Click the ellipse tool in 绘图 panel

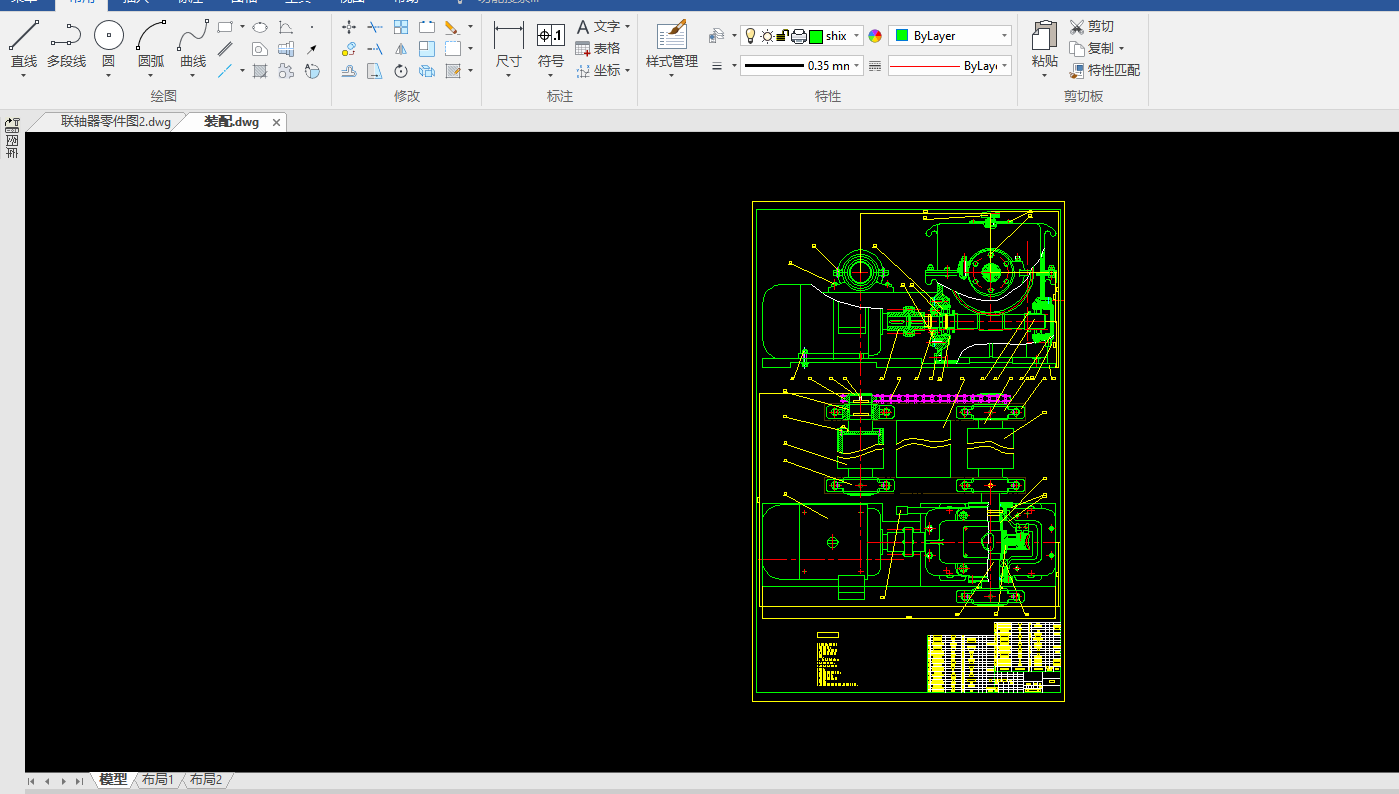coord(260,28)
